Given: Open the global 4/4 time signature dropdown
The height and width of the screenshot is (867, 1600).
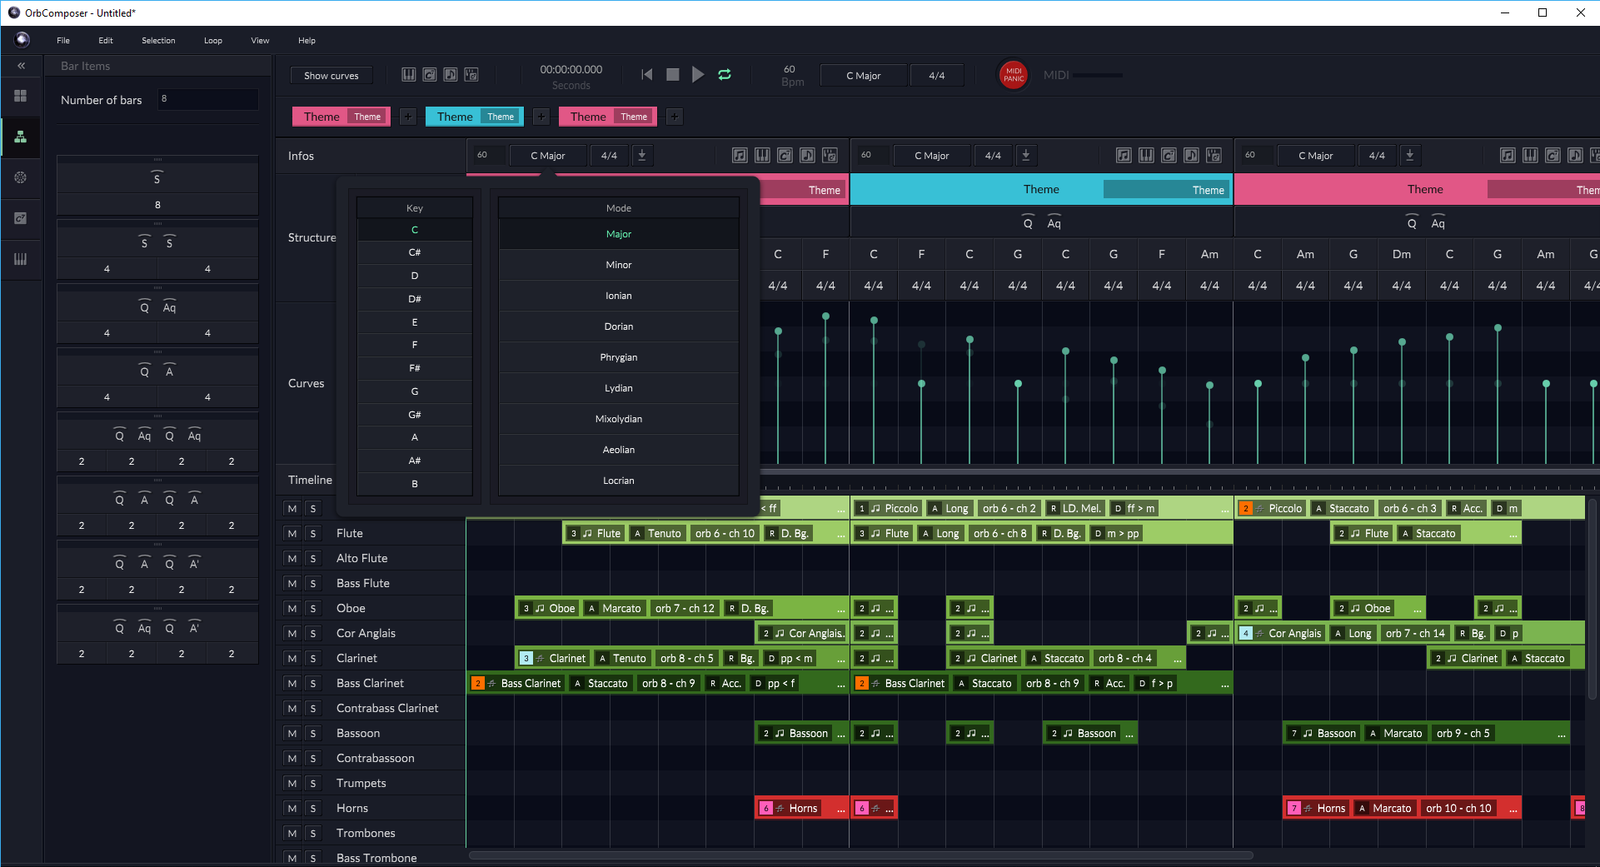Looking at the screenshot, I should [x=937, y=76].
